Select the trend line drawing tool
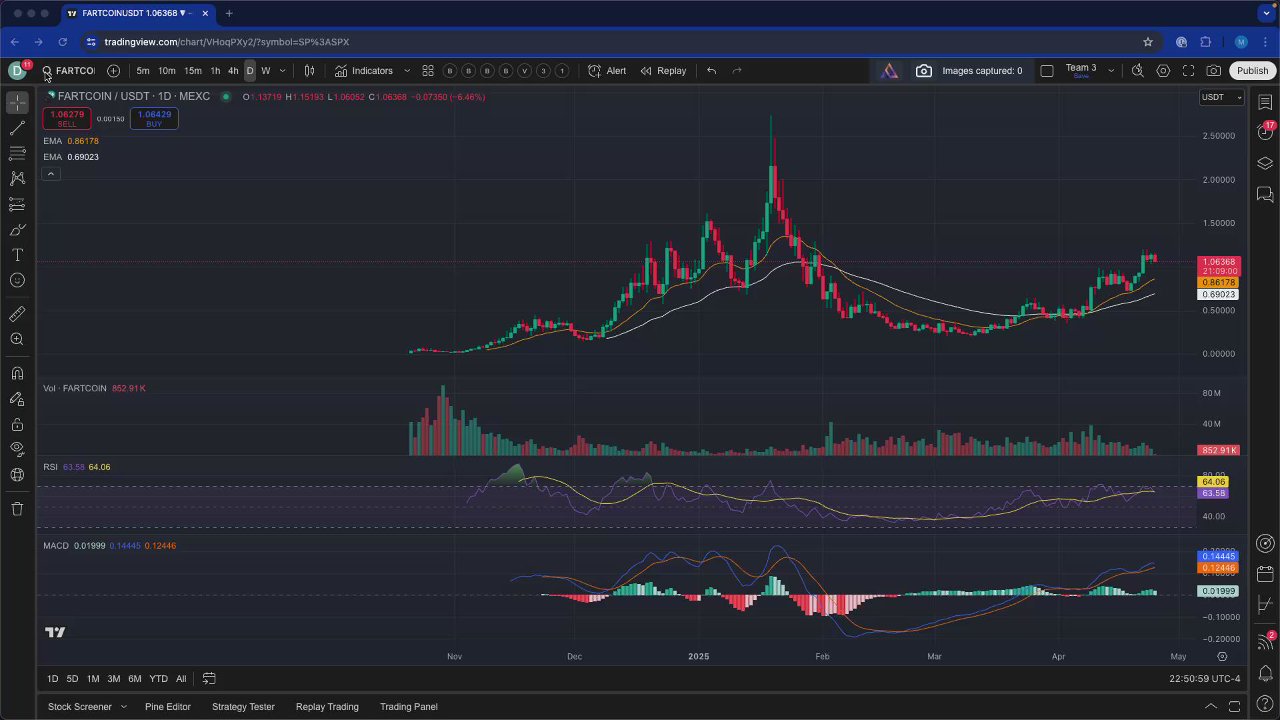The width and height of the screenshot is (1280, 720). pyautogui.click(x=17, y=128)
